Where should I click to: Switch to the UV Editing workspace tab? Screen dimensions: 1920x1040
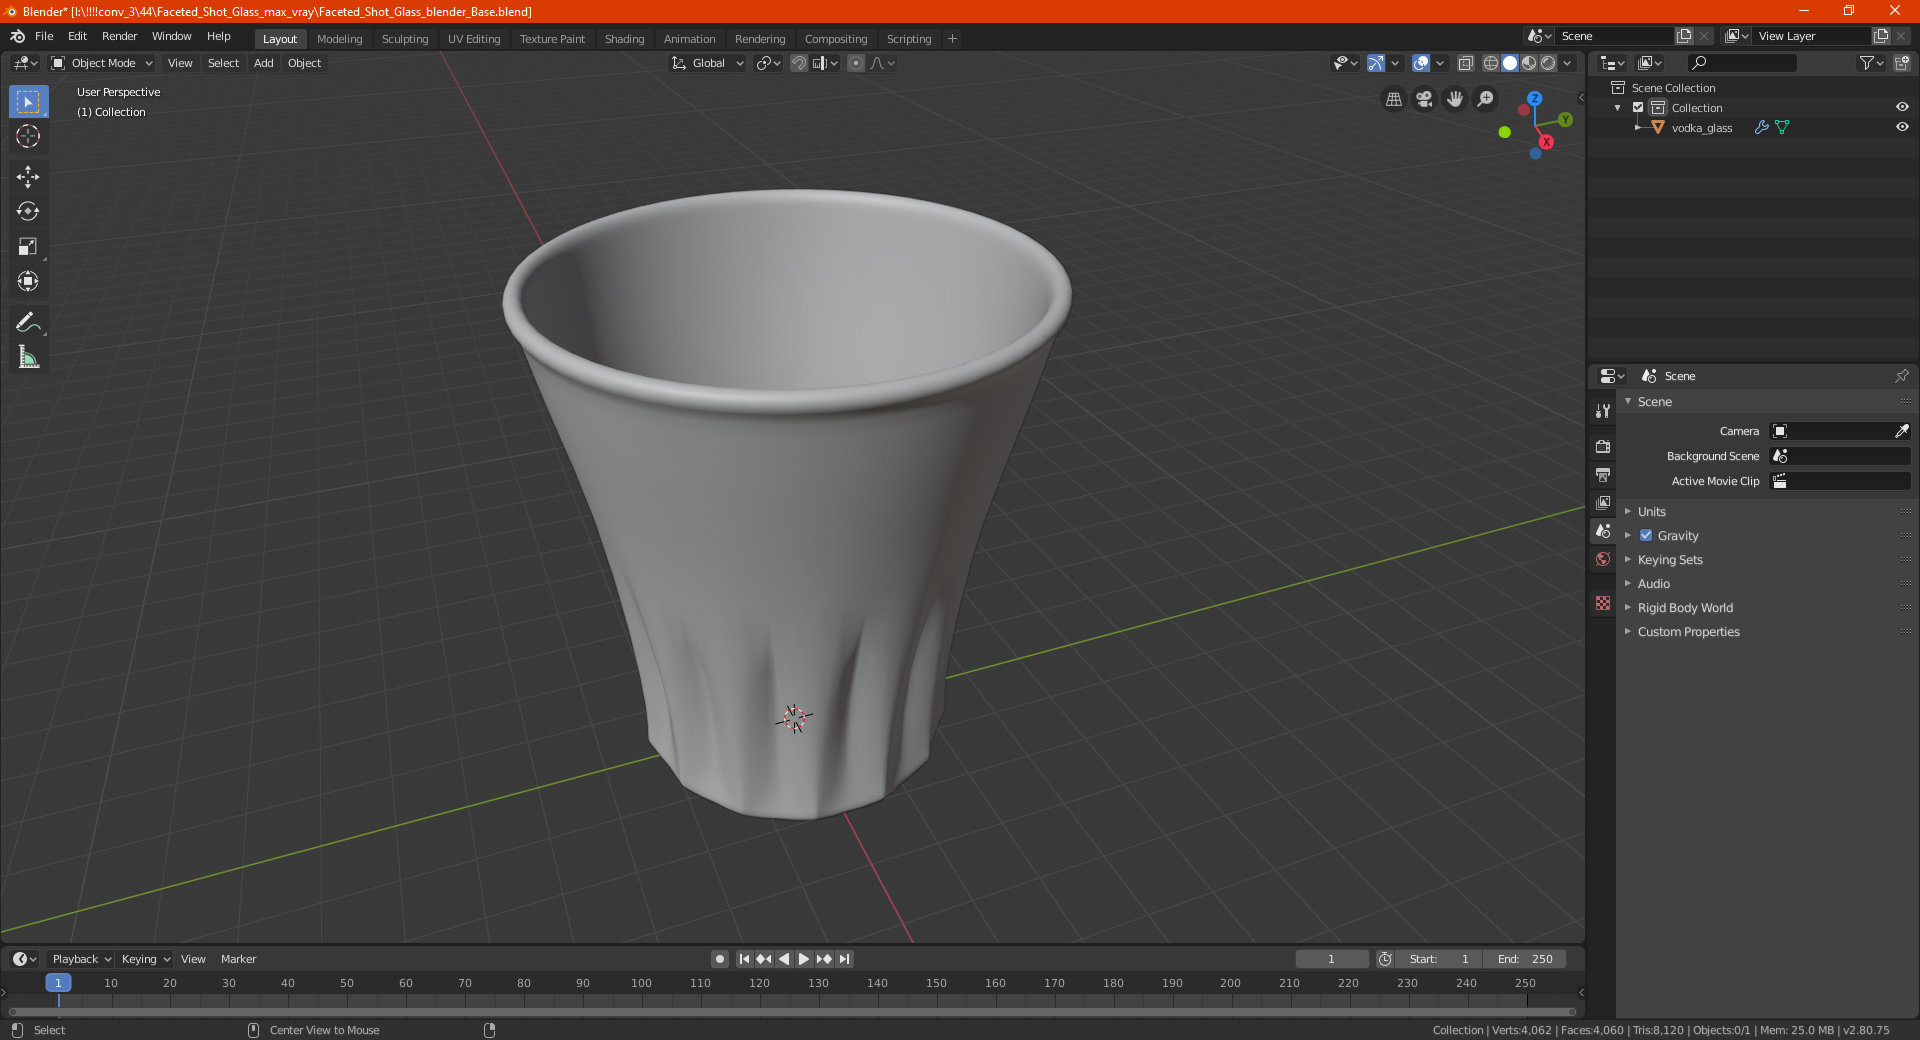click(474, 39)
